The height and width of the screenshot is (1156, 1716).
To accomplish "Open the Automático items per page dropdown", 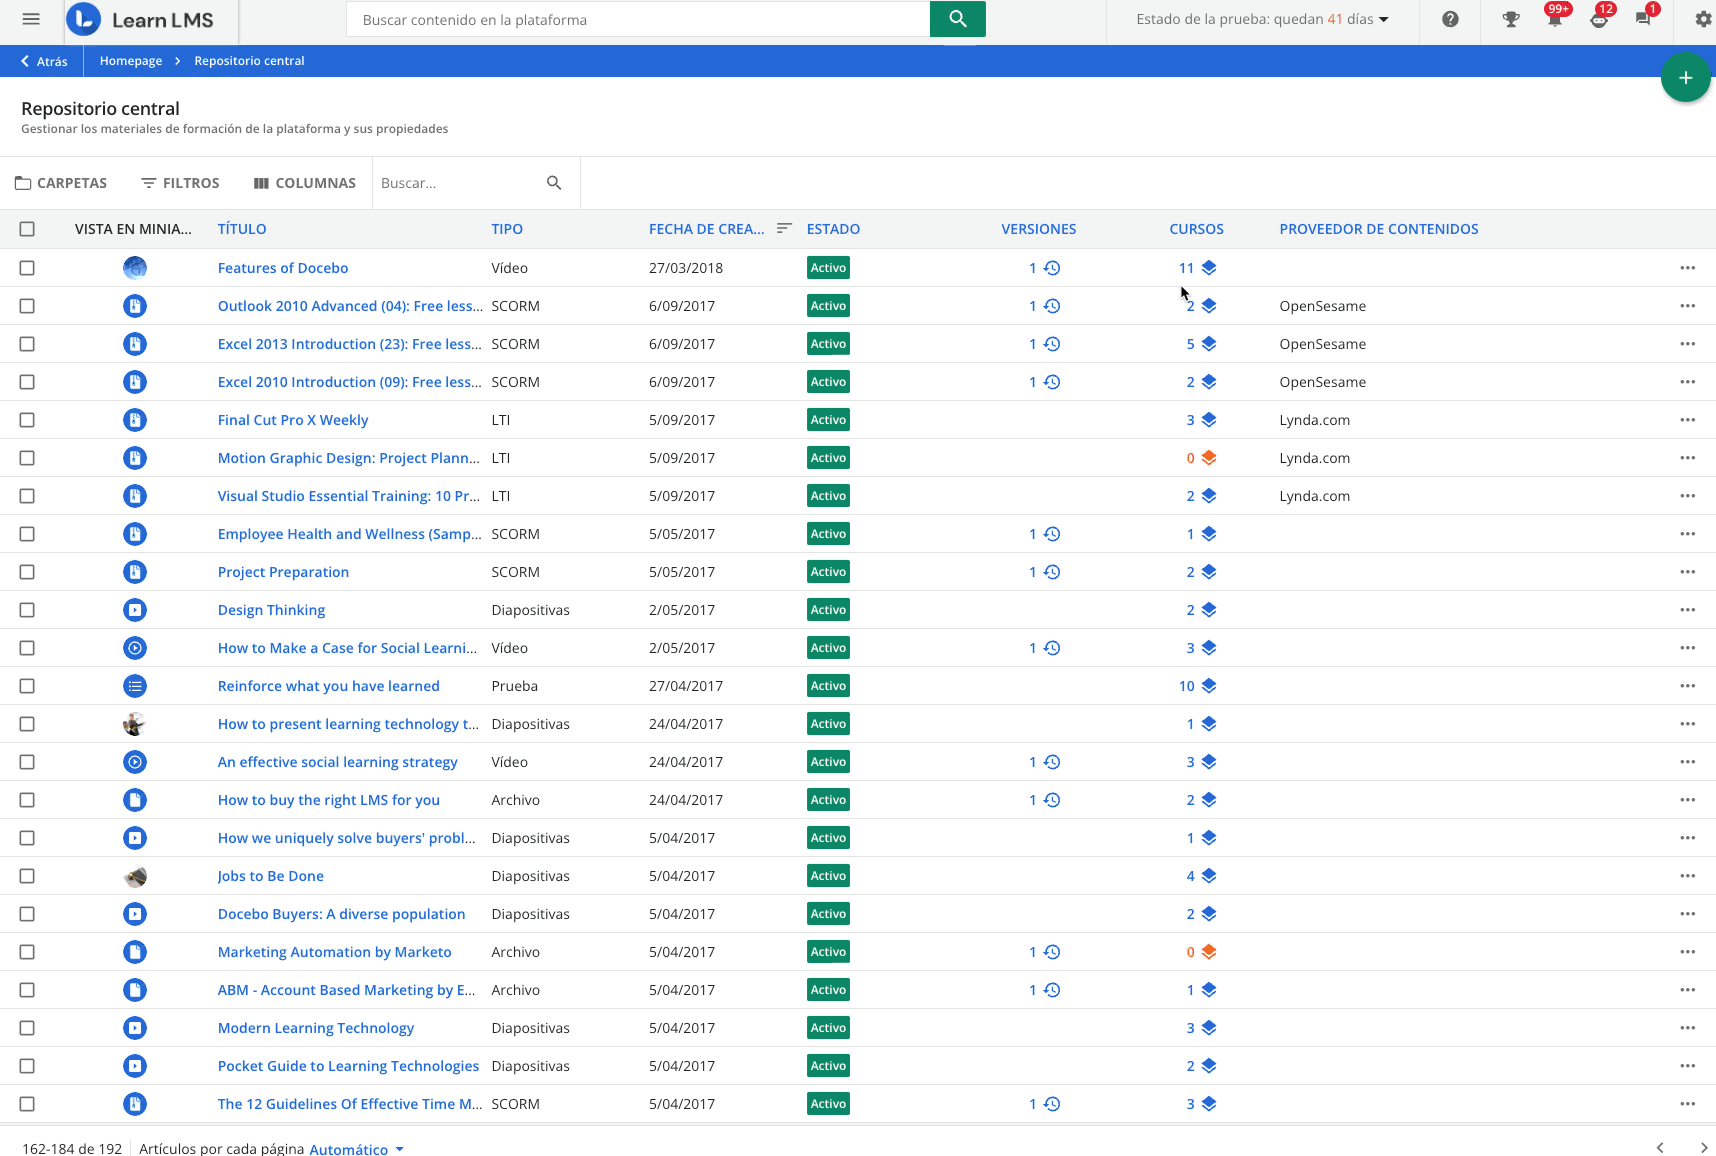I will 357,1149.
